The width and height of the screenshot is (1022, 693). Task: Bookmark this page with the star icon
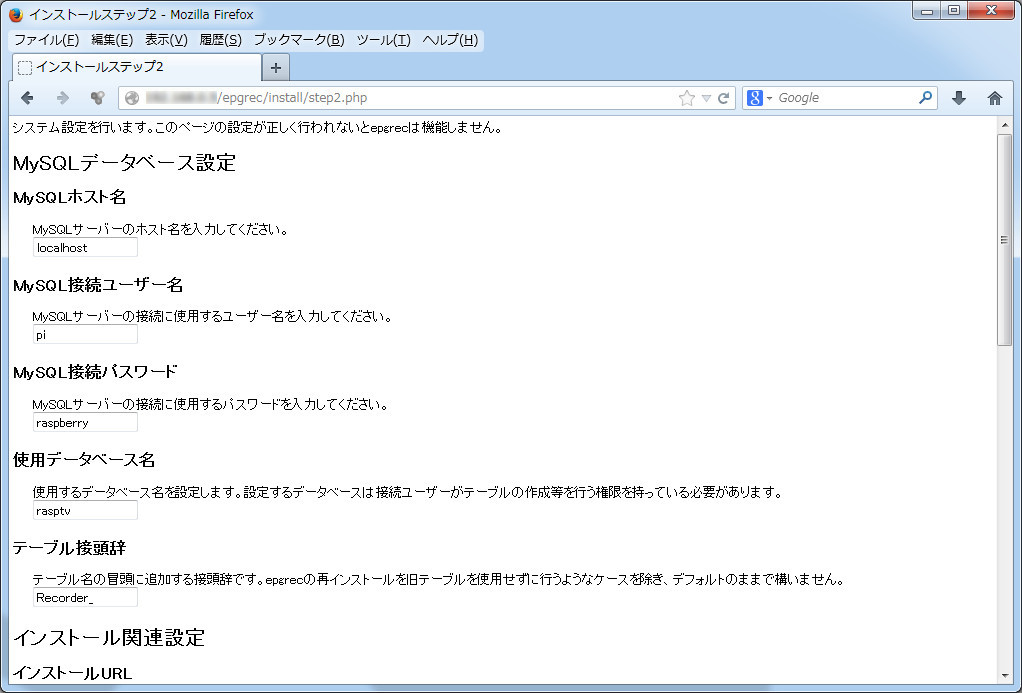click(x=686, y=98)
